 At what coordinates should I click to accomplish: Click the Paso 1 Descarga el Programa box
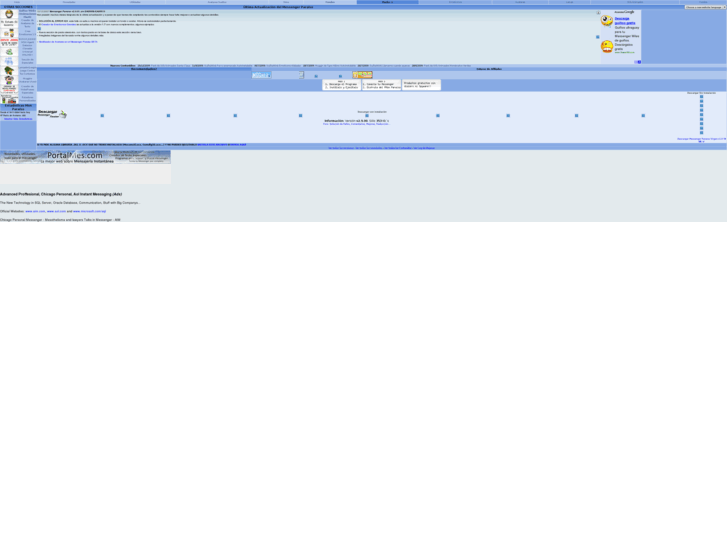(x=341, y=85)
